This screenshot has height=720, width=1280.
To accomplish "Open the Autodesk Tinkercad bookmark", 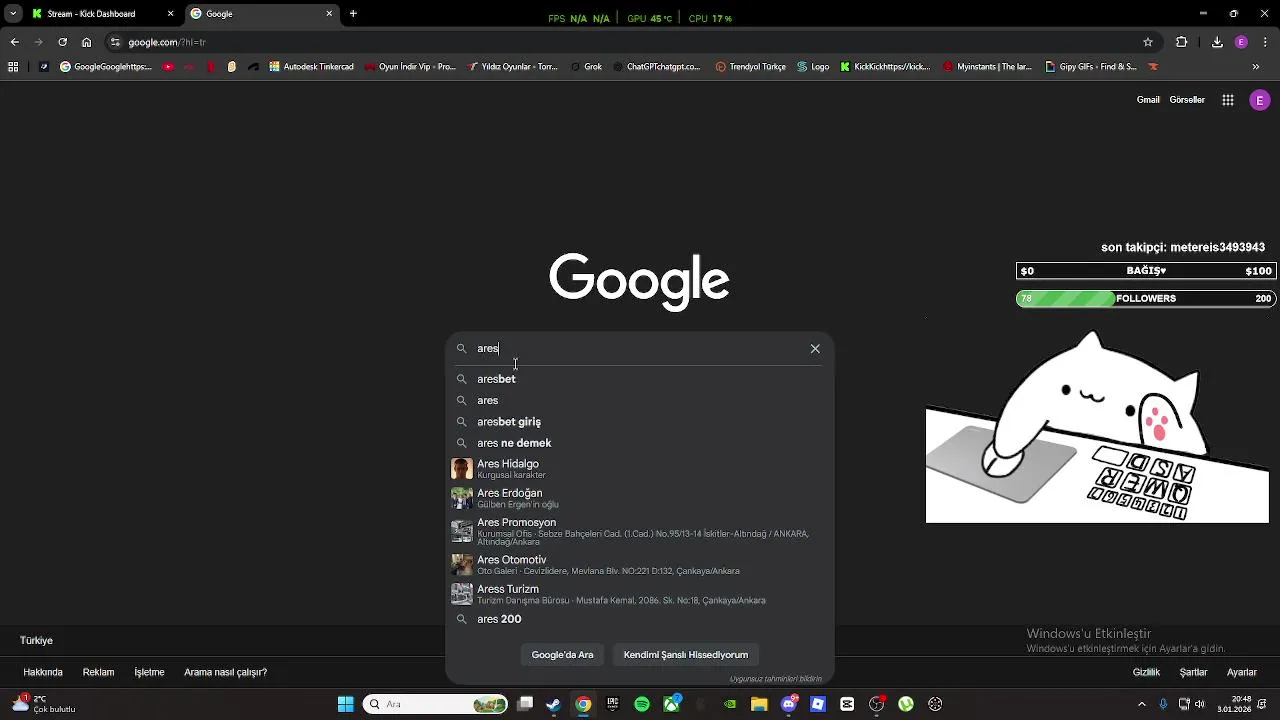I will point(311,67).
